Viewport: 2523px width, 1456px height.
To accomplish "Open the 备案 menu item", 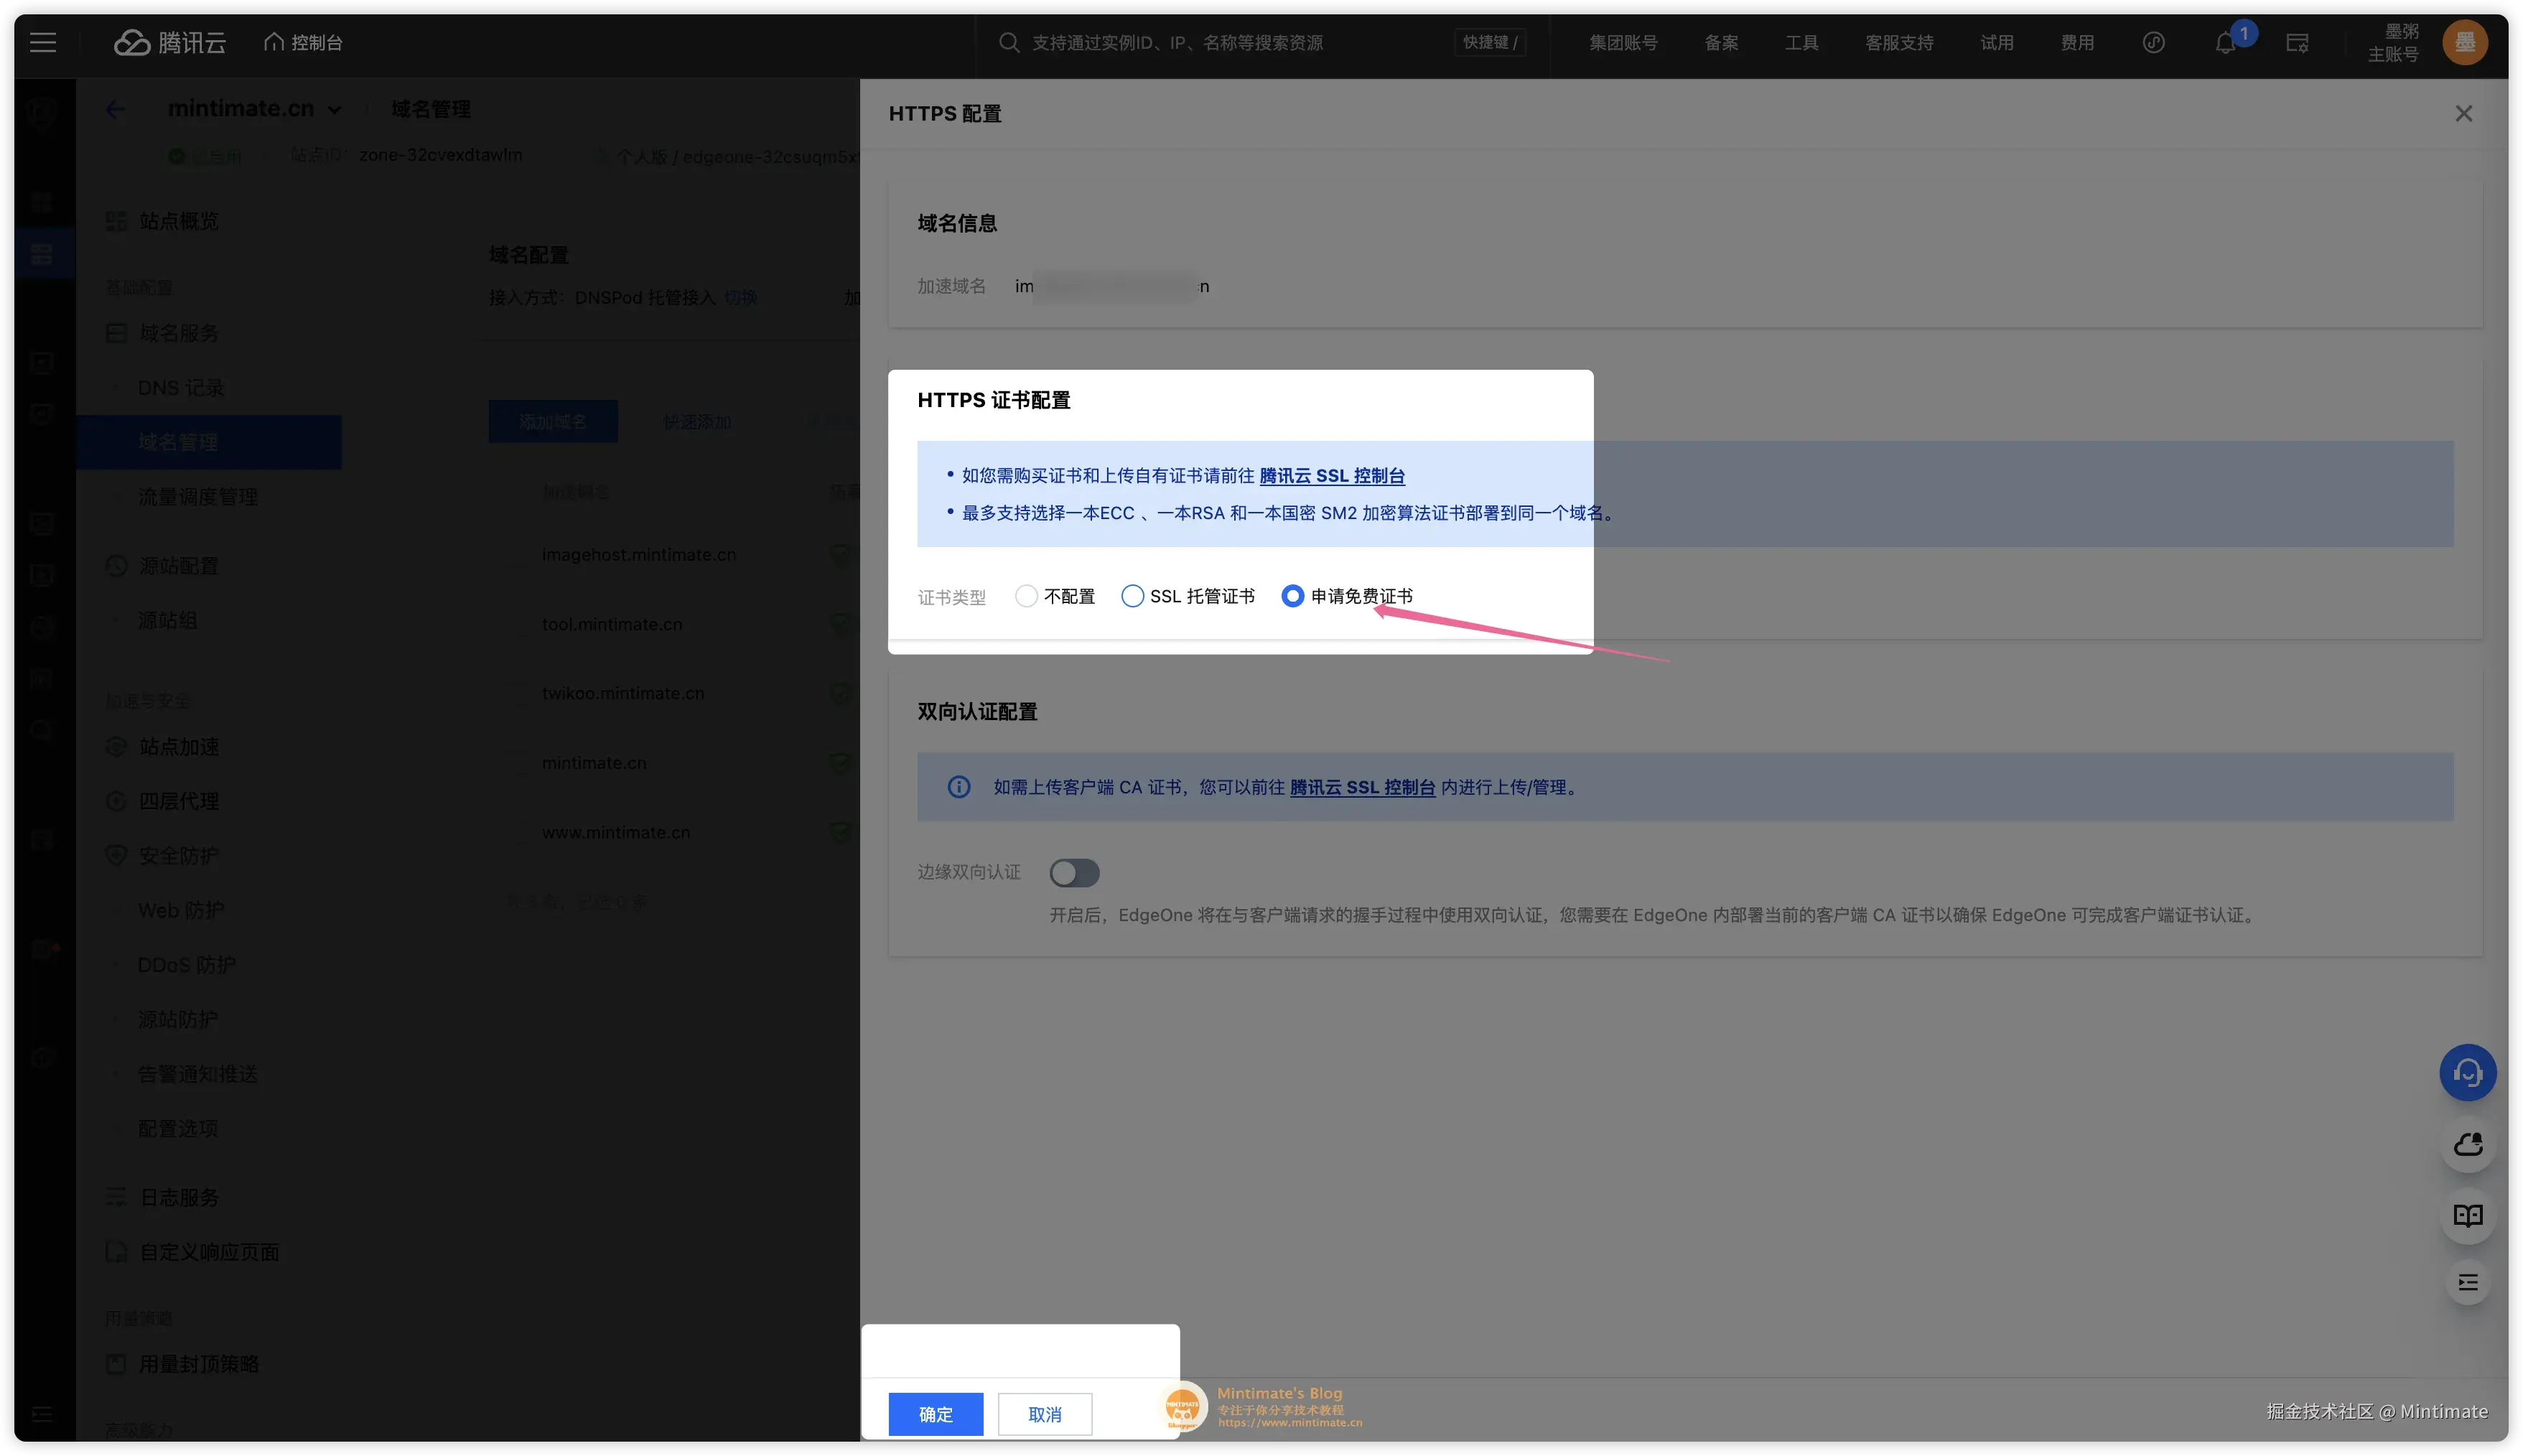I will [x=1720, y=42].
